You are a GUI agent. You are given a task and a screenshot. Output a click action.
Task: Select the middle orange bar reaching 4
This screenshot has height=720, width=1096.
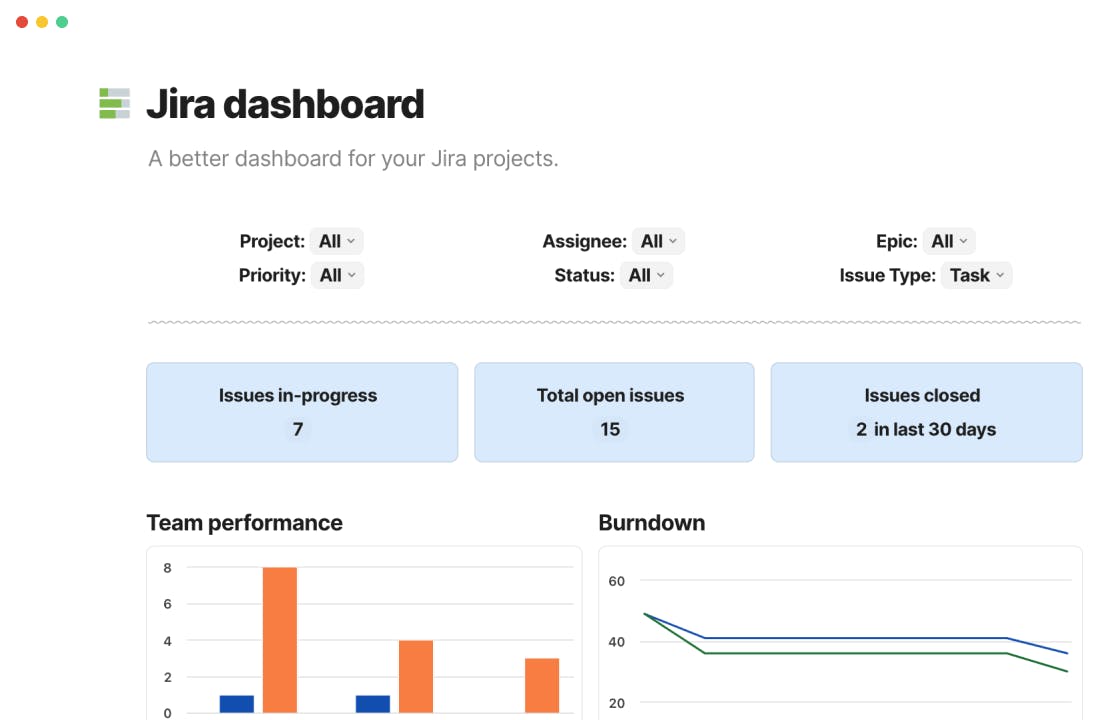[x=416, y=677]
